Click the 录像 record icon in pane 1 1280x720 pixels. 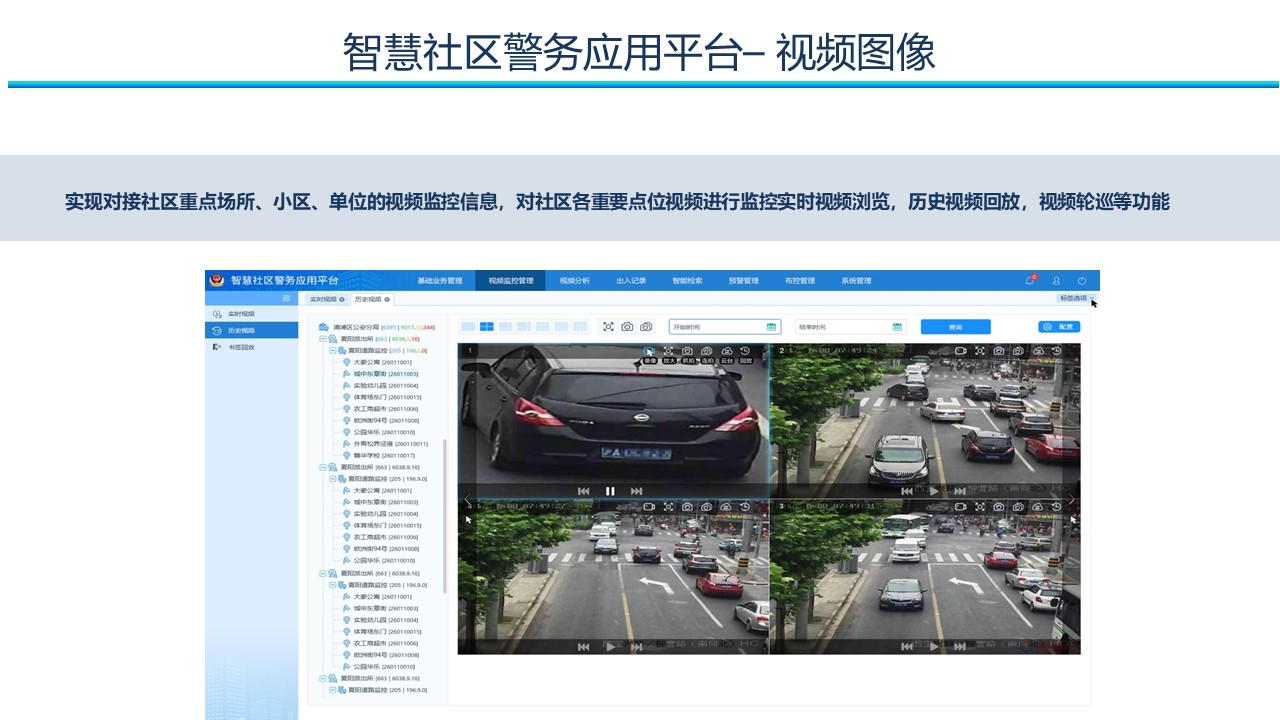coord(650,352)
